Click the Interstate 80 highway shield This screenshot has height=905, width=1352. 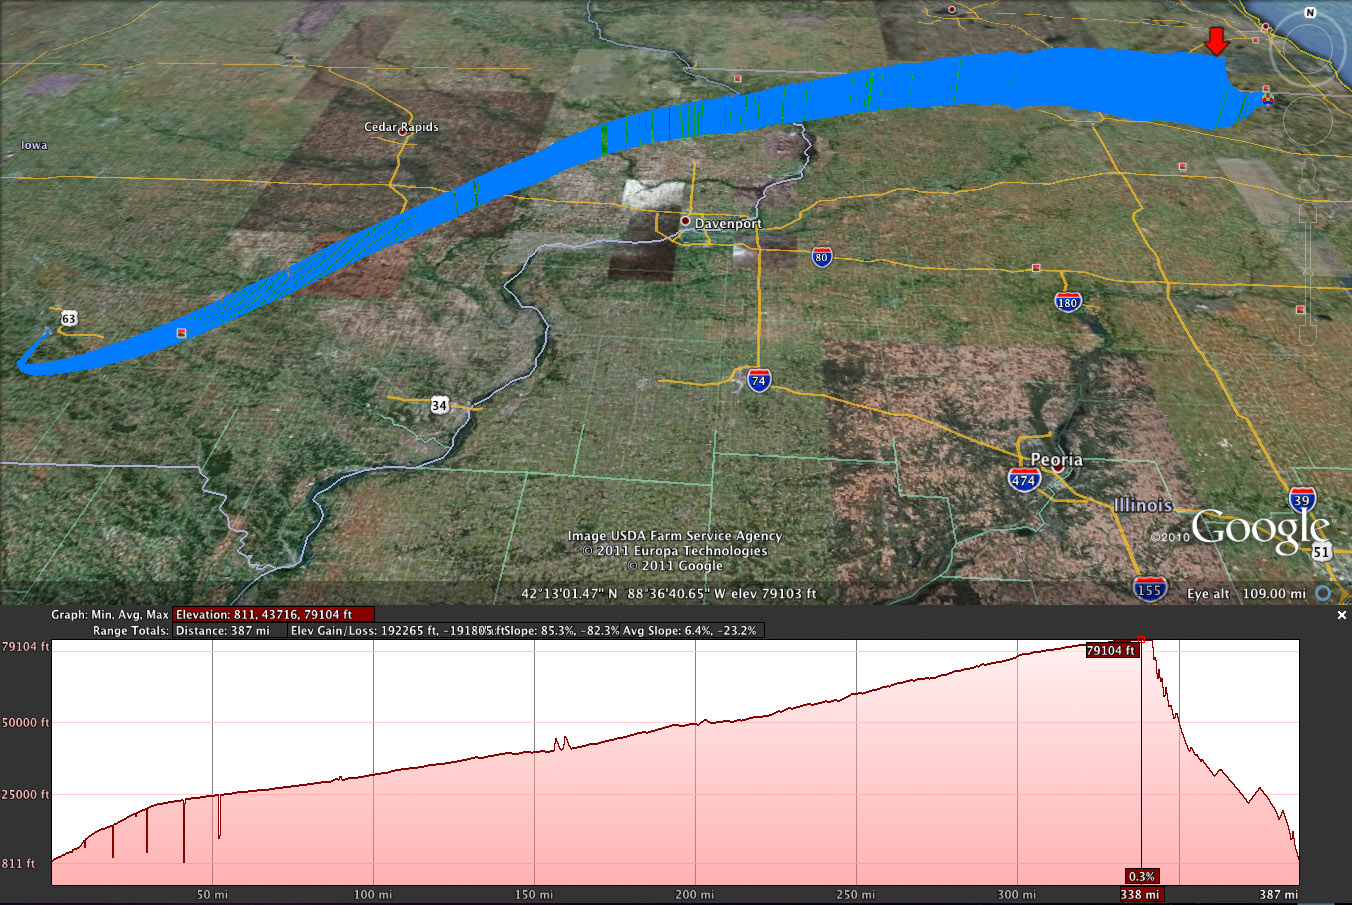click(821, 256)
